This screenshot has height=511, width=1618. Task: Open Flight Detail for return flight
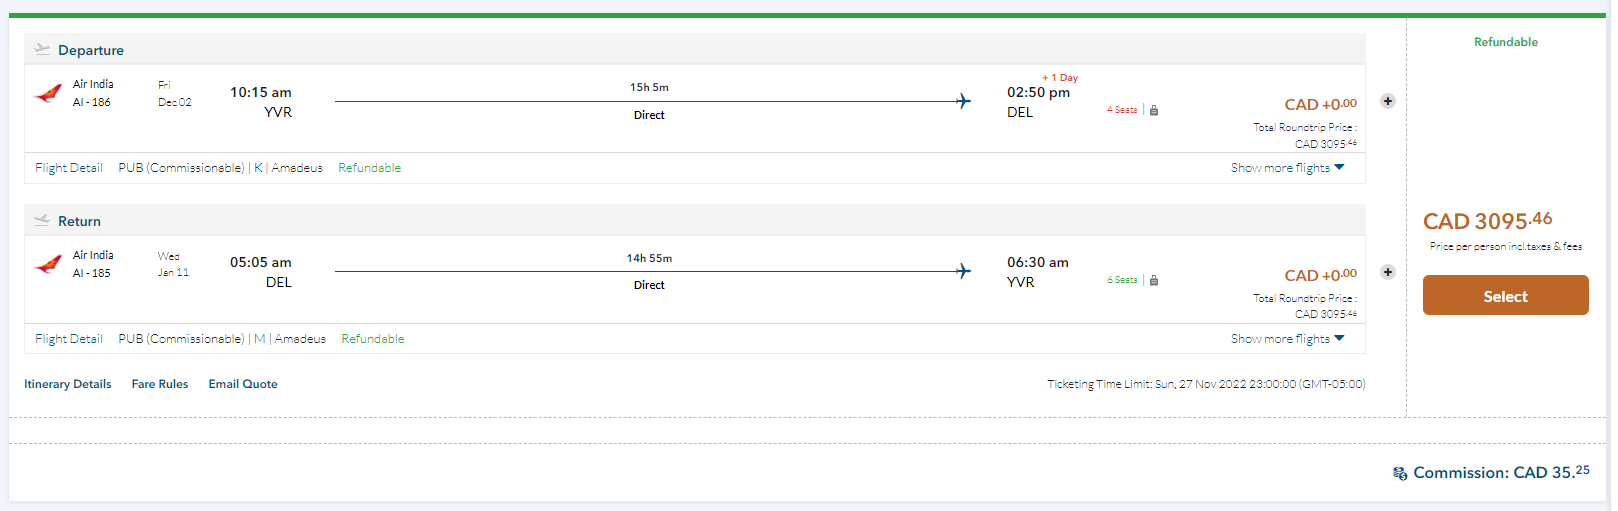69,339
